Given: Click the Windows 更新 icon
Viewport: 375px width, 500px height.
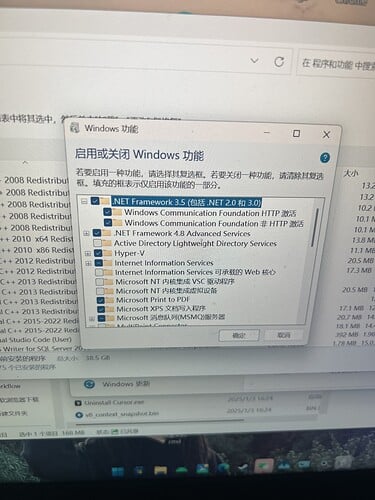Looking at the screenshot, I should (89, 384).
